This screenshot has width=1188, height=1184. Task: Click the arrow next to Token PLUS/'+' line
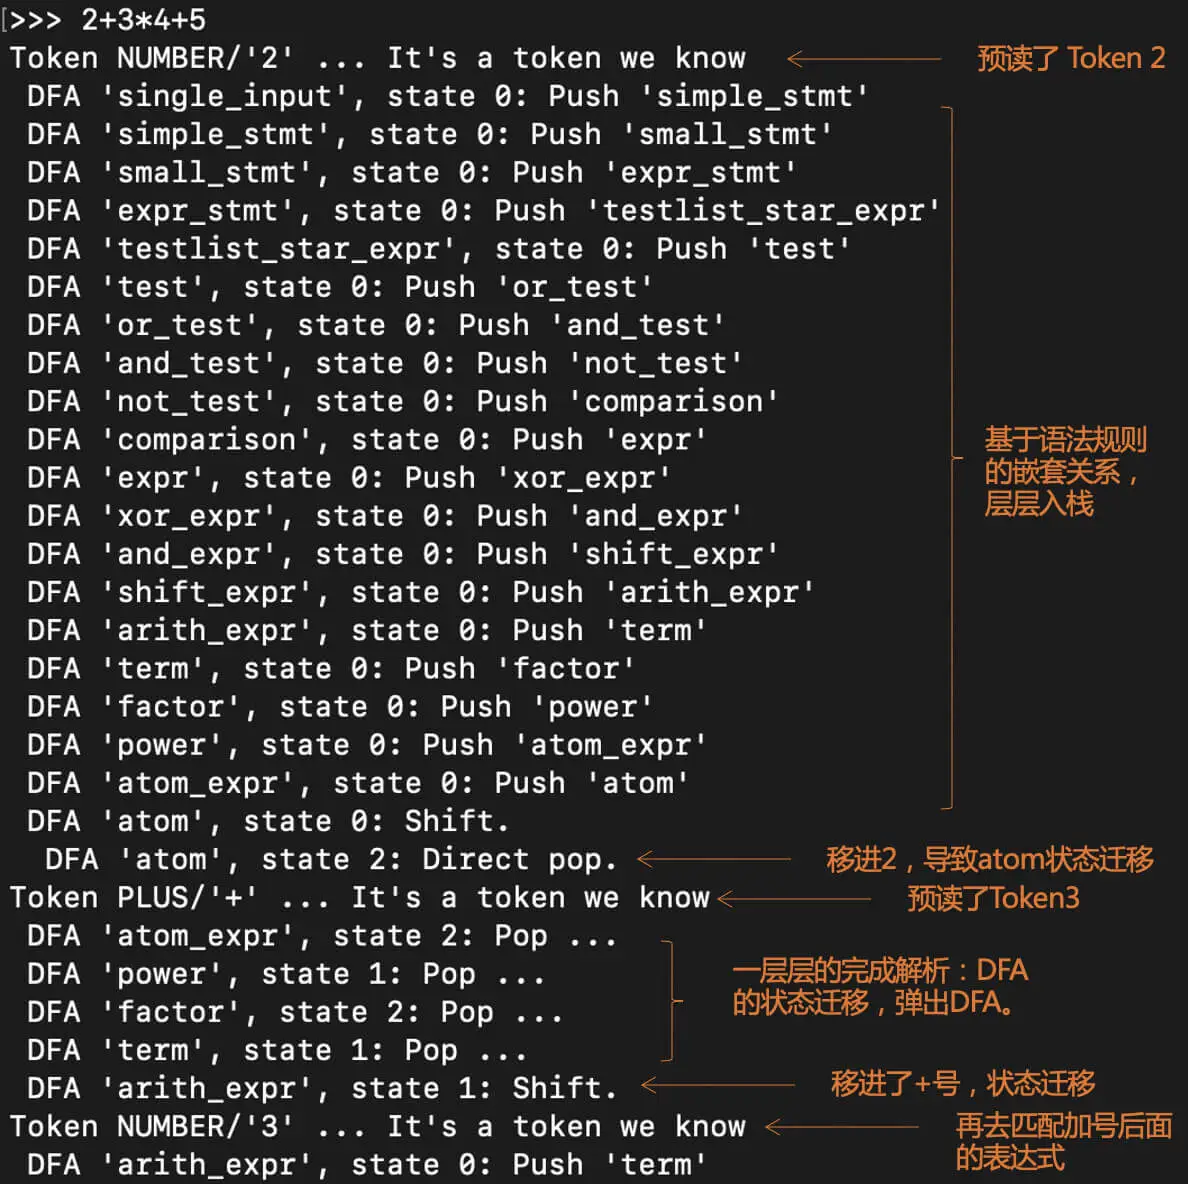click(793, 898)
